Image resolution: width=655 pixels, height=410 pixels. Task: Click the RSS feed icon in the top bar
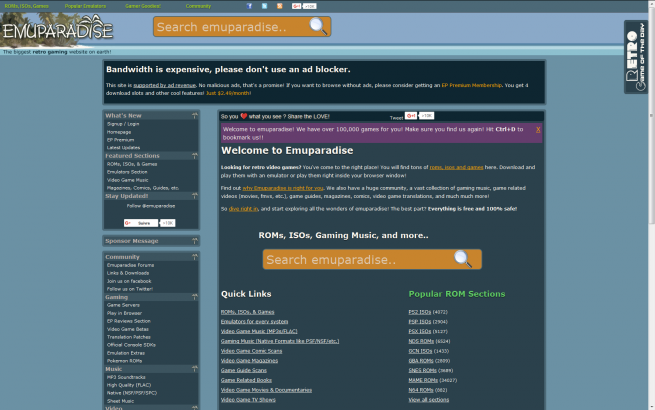click(x=279, y=5)
